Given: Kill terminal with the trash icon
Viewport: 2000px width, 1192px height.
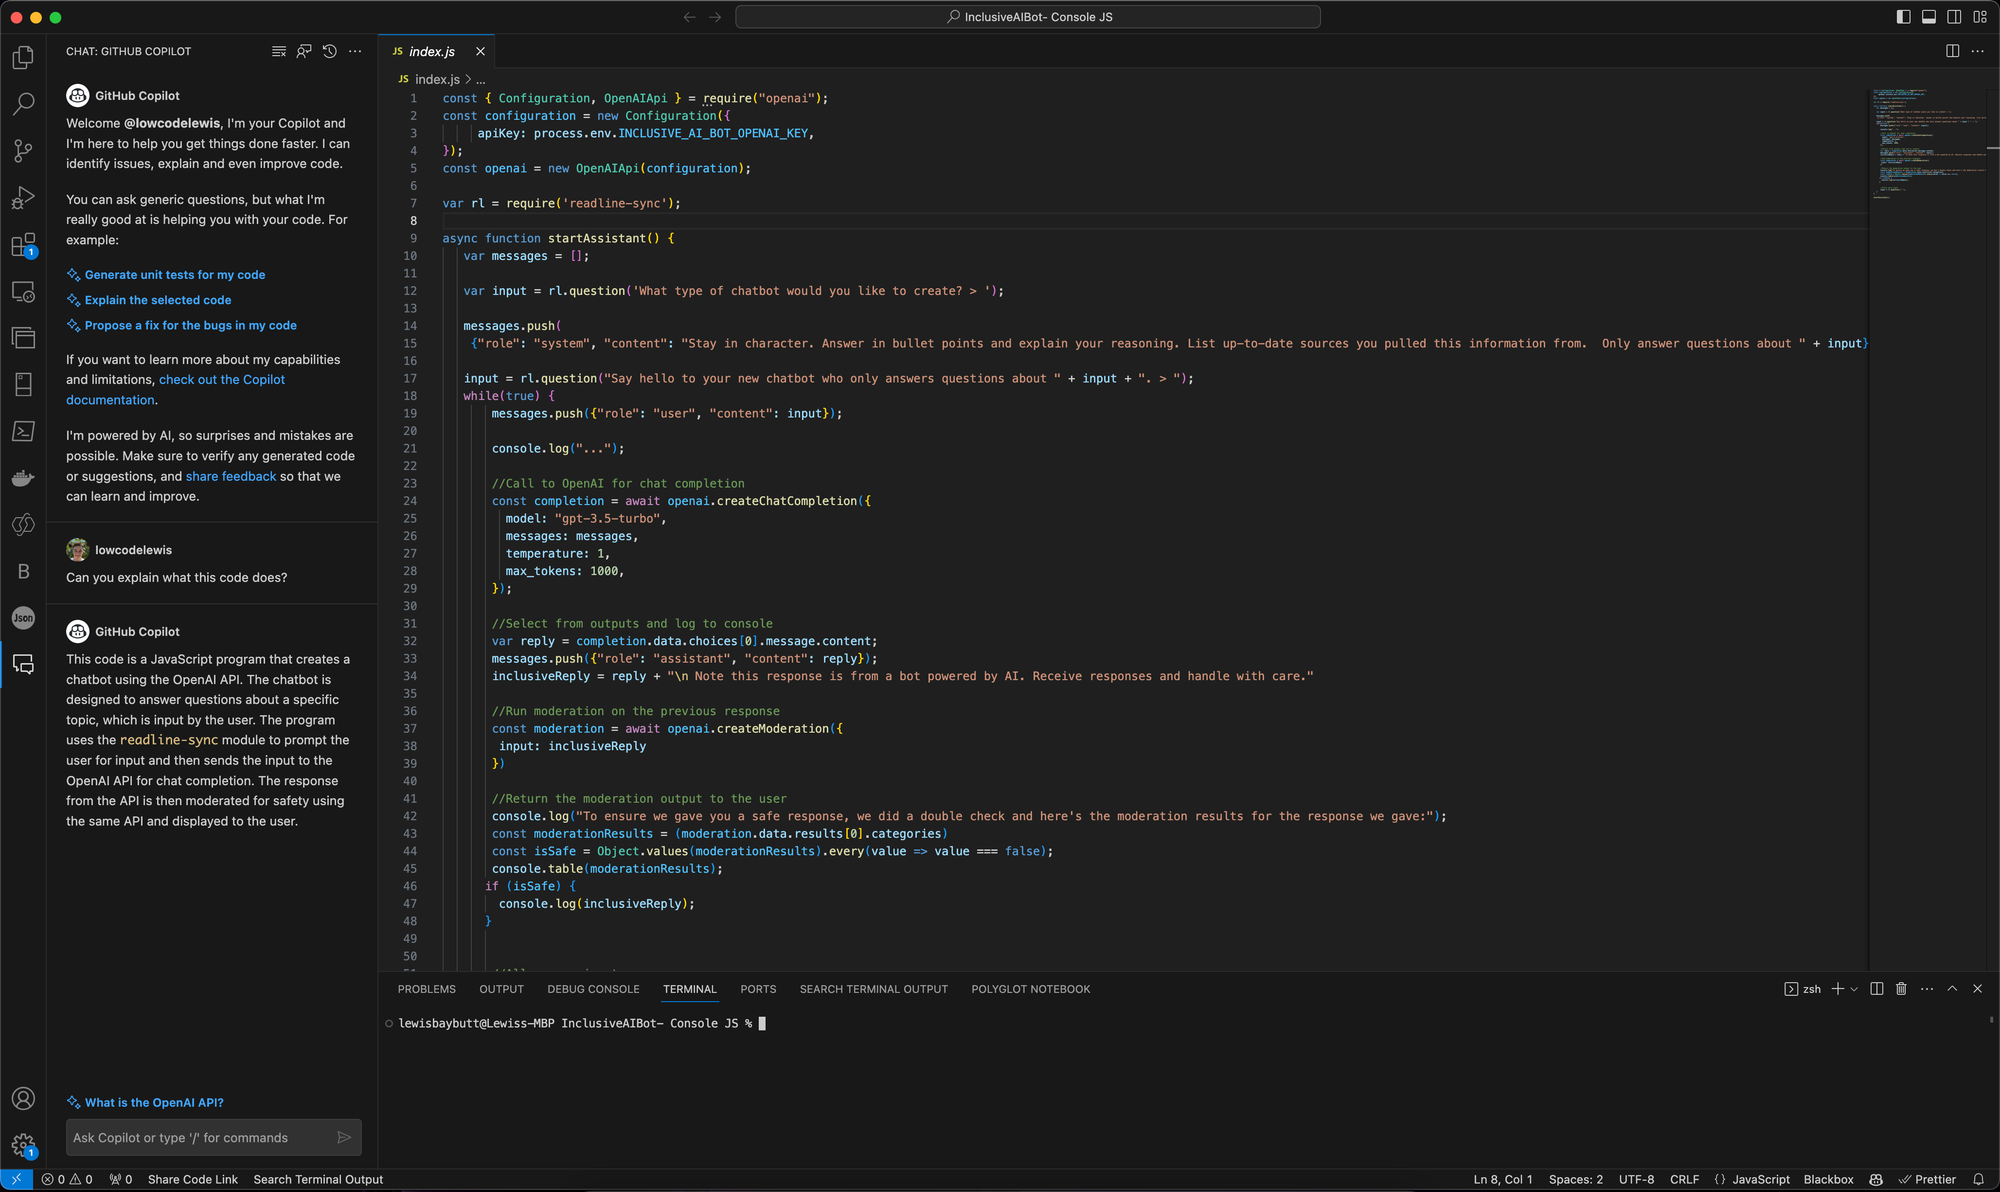Looking at the screenshot, I should [x=1901, y=989].
